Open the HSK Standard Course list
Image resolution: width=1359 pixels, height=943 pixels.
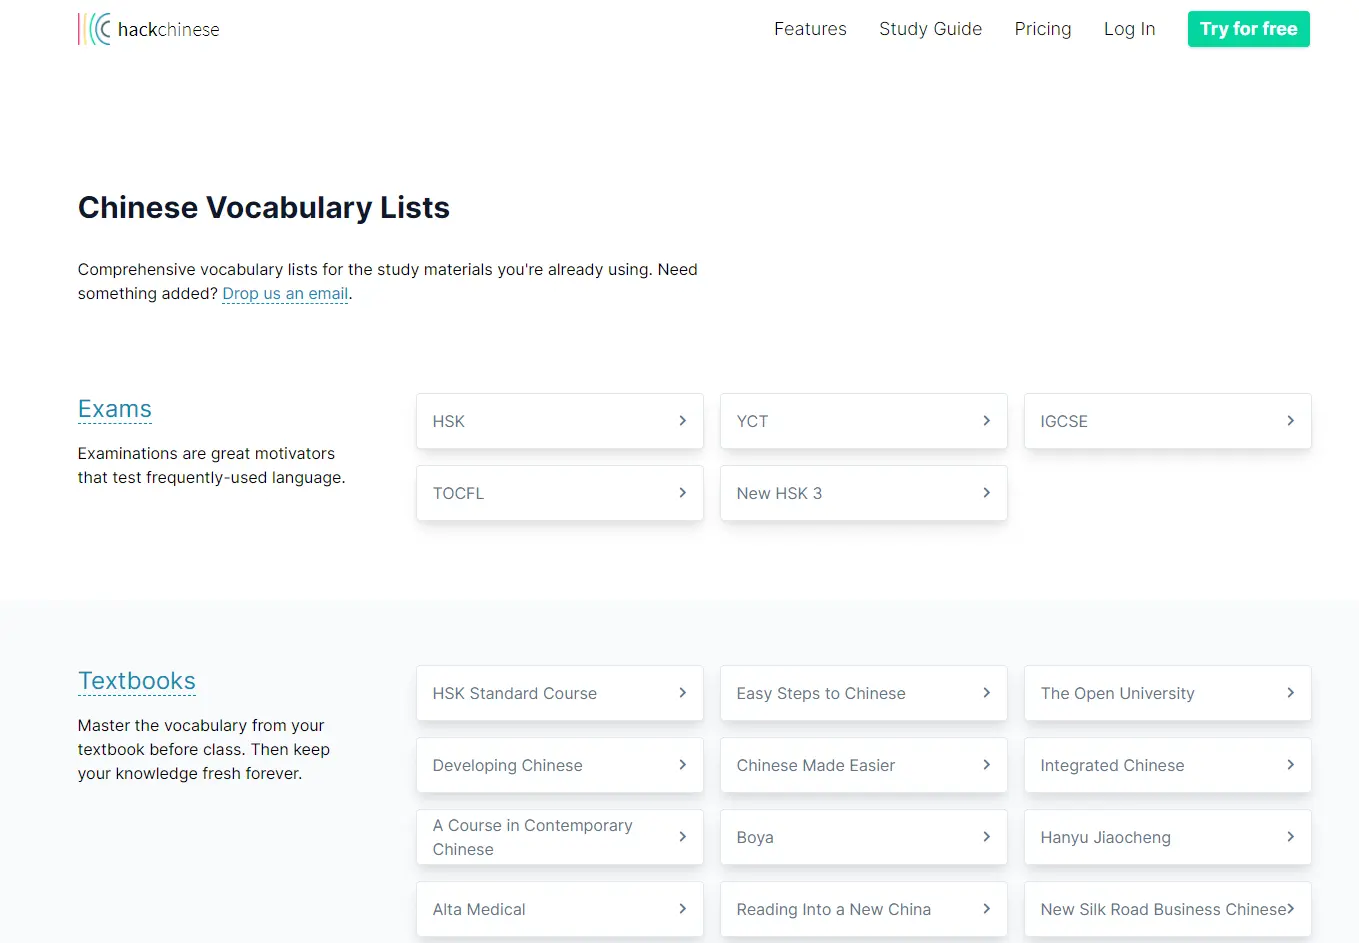pyautogui.click(x=559, y=693)
